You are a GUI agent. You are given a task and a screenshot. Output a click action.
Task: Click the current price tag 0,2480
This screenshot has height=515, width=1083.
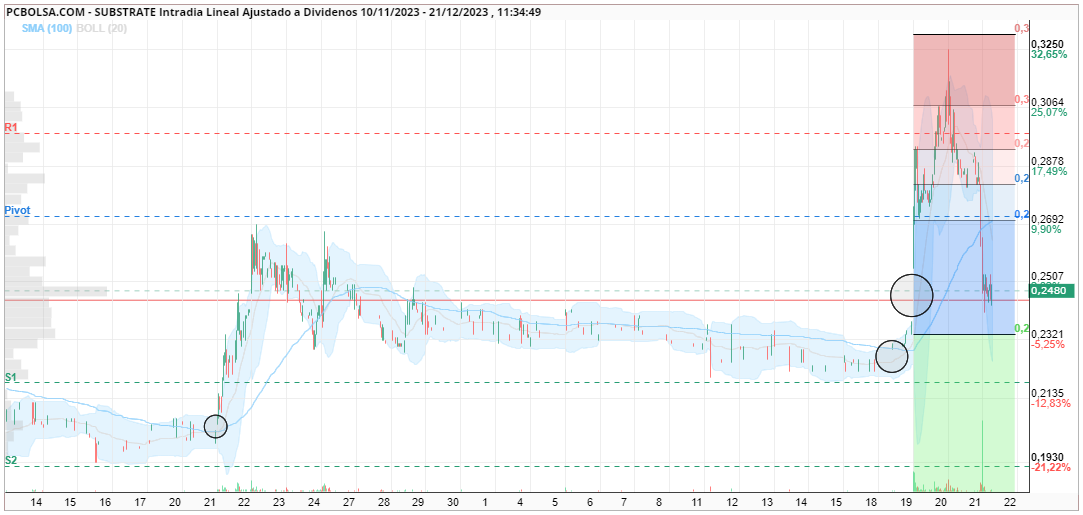coord(1049,292)
